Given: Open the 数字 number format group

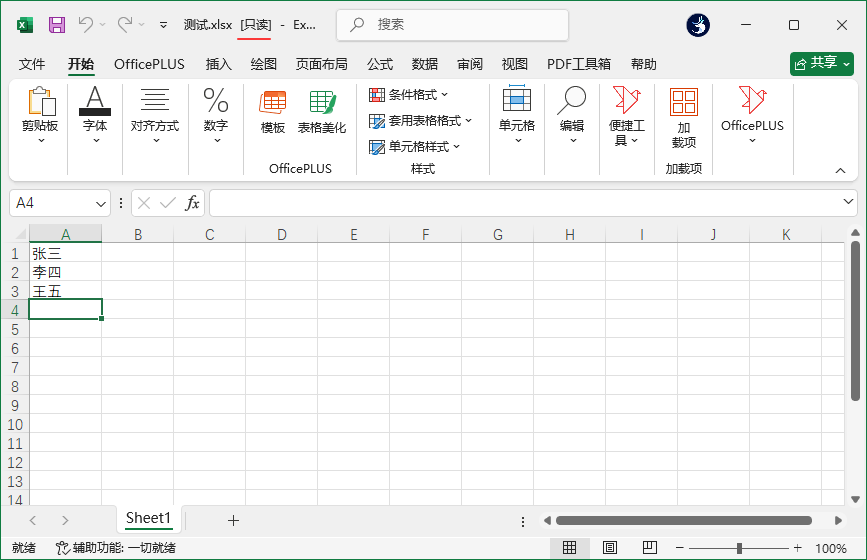Looking at the screenshot, I should tap(216, 115).
